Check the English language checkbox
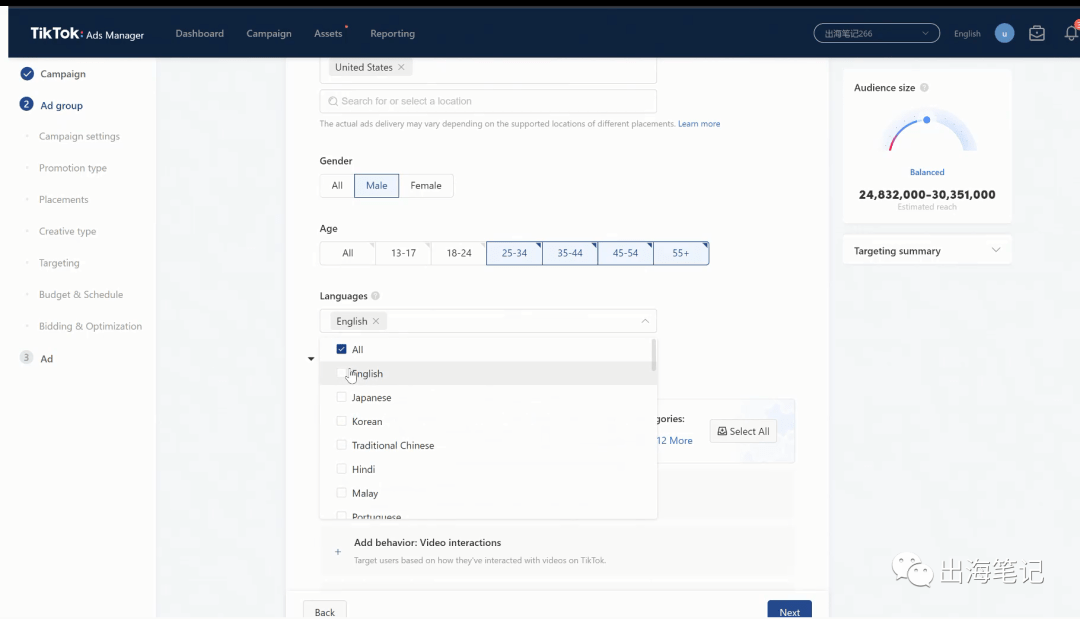The height and width of the screenshot is (619, 1080). pos(341,373)
